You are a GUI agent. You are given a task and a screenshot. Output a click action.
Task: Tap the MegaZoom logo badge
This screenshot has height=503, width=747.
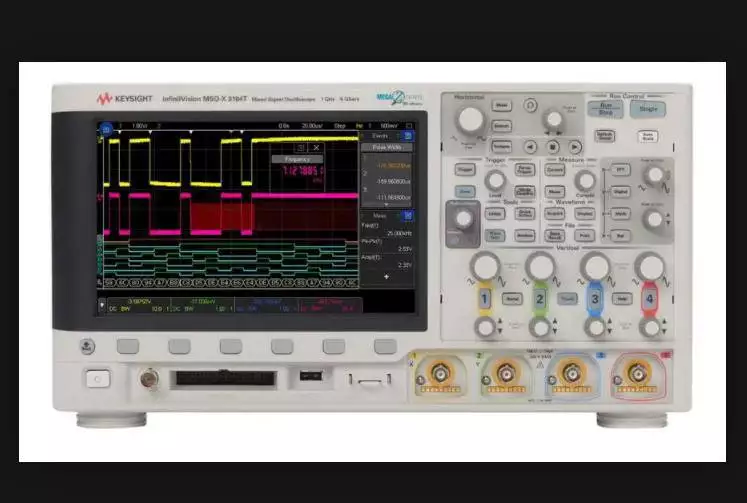399,98
